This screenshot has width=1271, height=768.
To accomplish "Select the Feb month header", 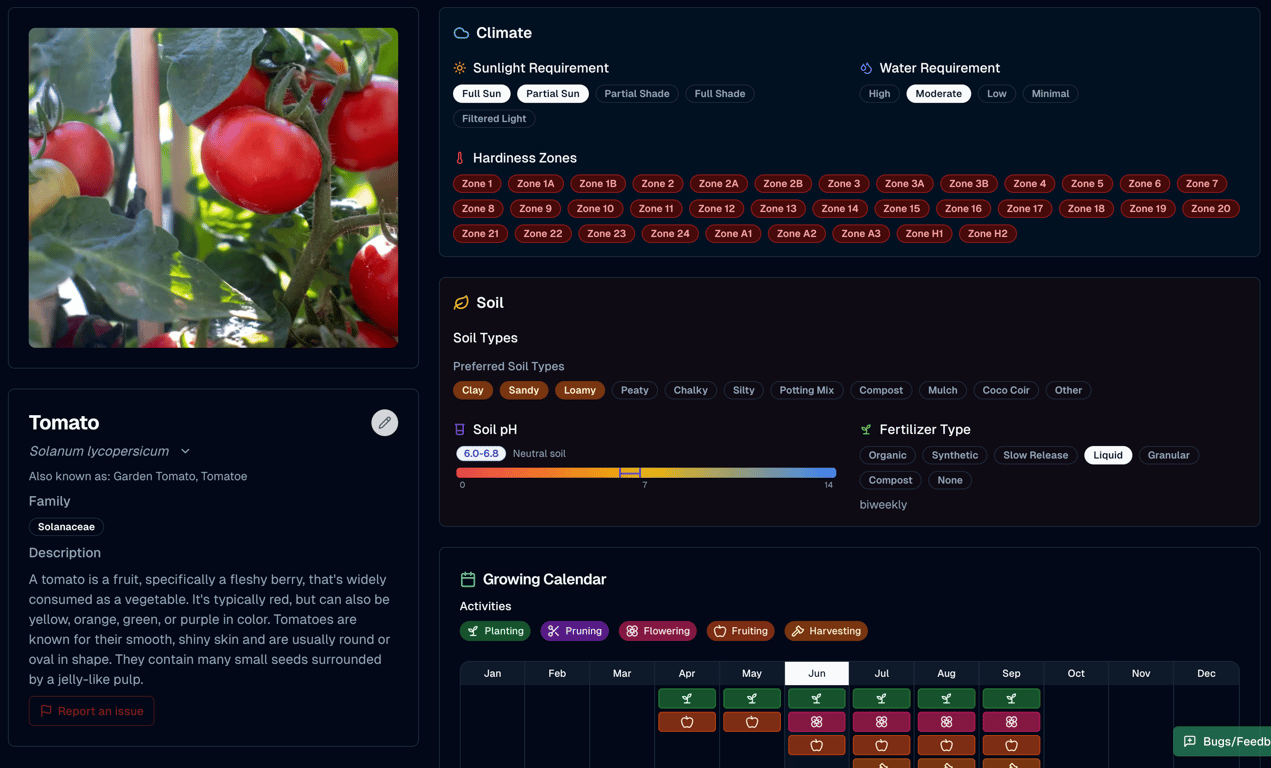I will point(557,673).
